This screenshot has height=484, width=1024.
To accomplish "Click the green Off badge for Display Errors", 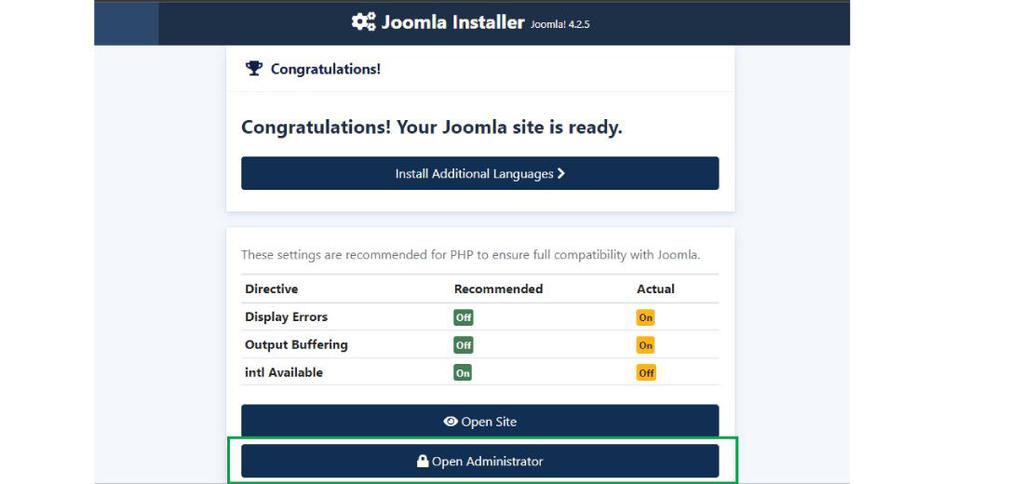I will pyautogui.click(x=464, y=317).
